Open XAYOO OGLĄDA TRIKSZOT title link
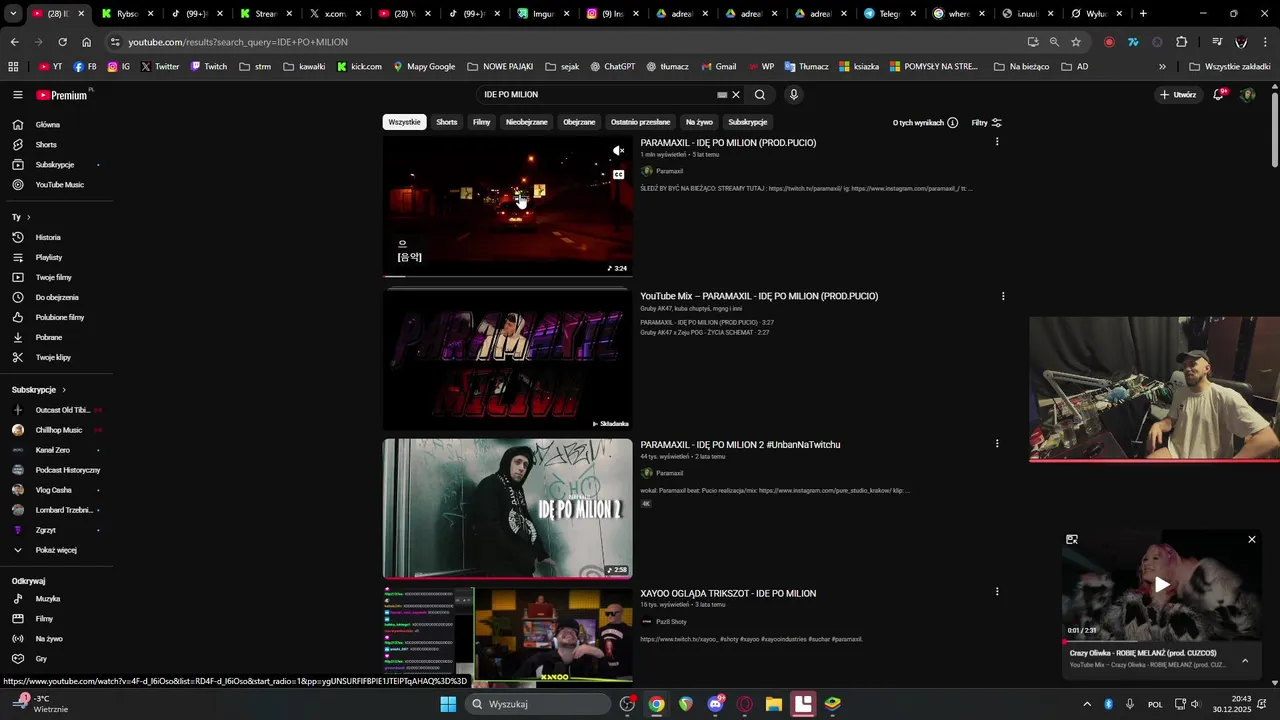The width and height of the screenshot is (1280, 720). 728,594
